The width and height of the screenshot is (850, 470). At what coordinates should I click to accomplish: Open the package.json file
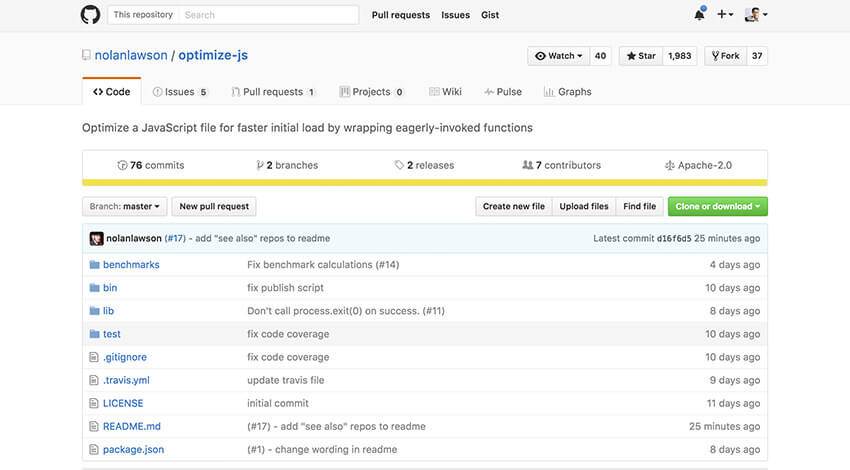click(x=133, y=449)
